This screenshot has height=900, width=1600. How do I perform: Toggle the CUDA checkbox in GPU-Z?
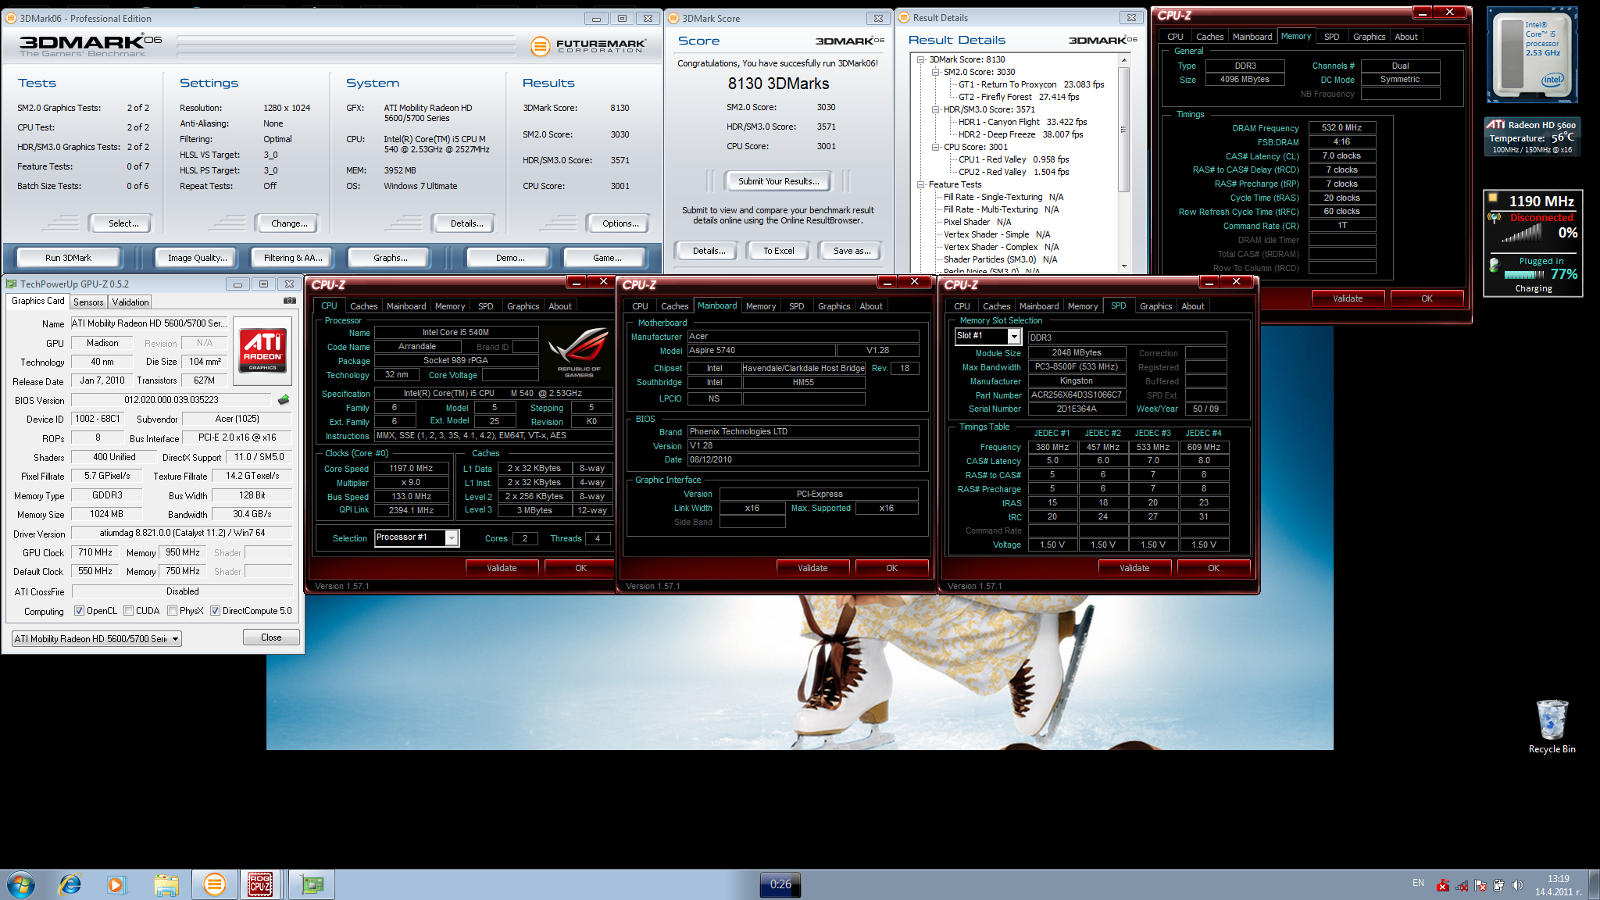pos(129,611)
